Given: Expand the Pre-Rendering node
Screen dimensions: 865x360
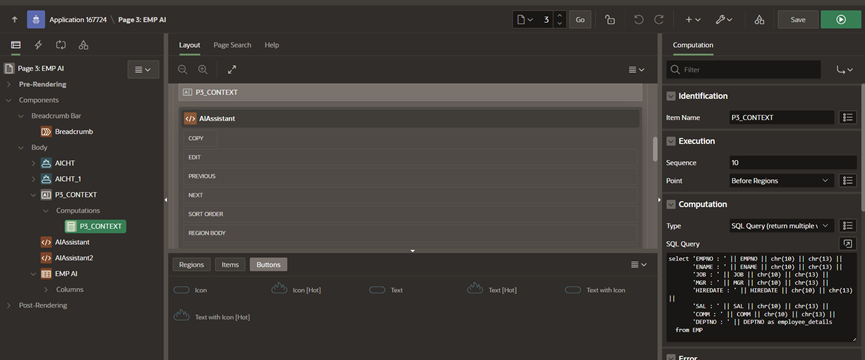Looking at the screenshot, I should pos(8,84).
